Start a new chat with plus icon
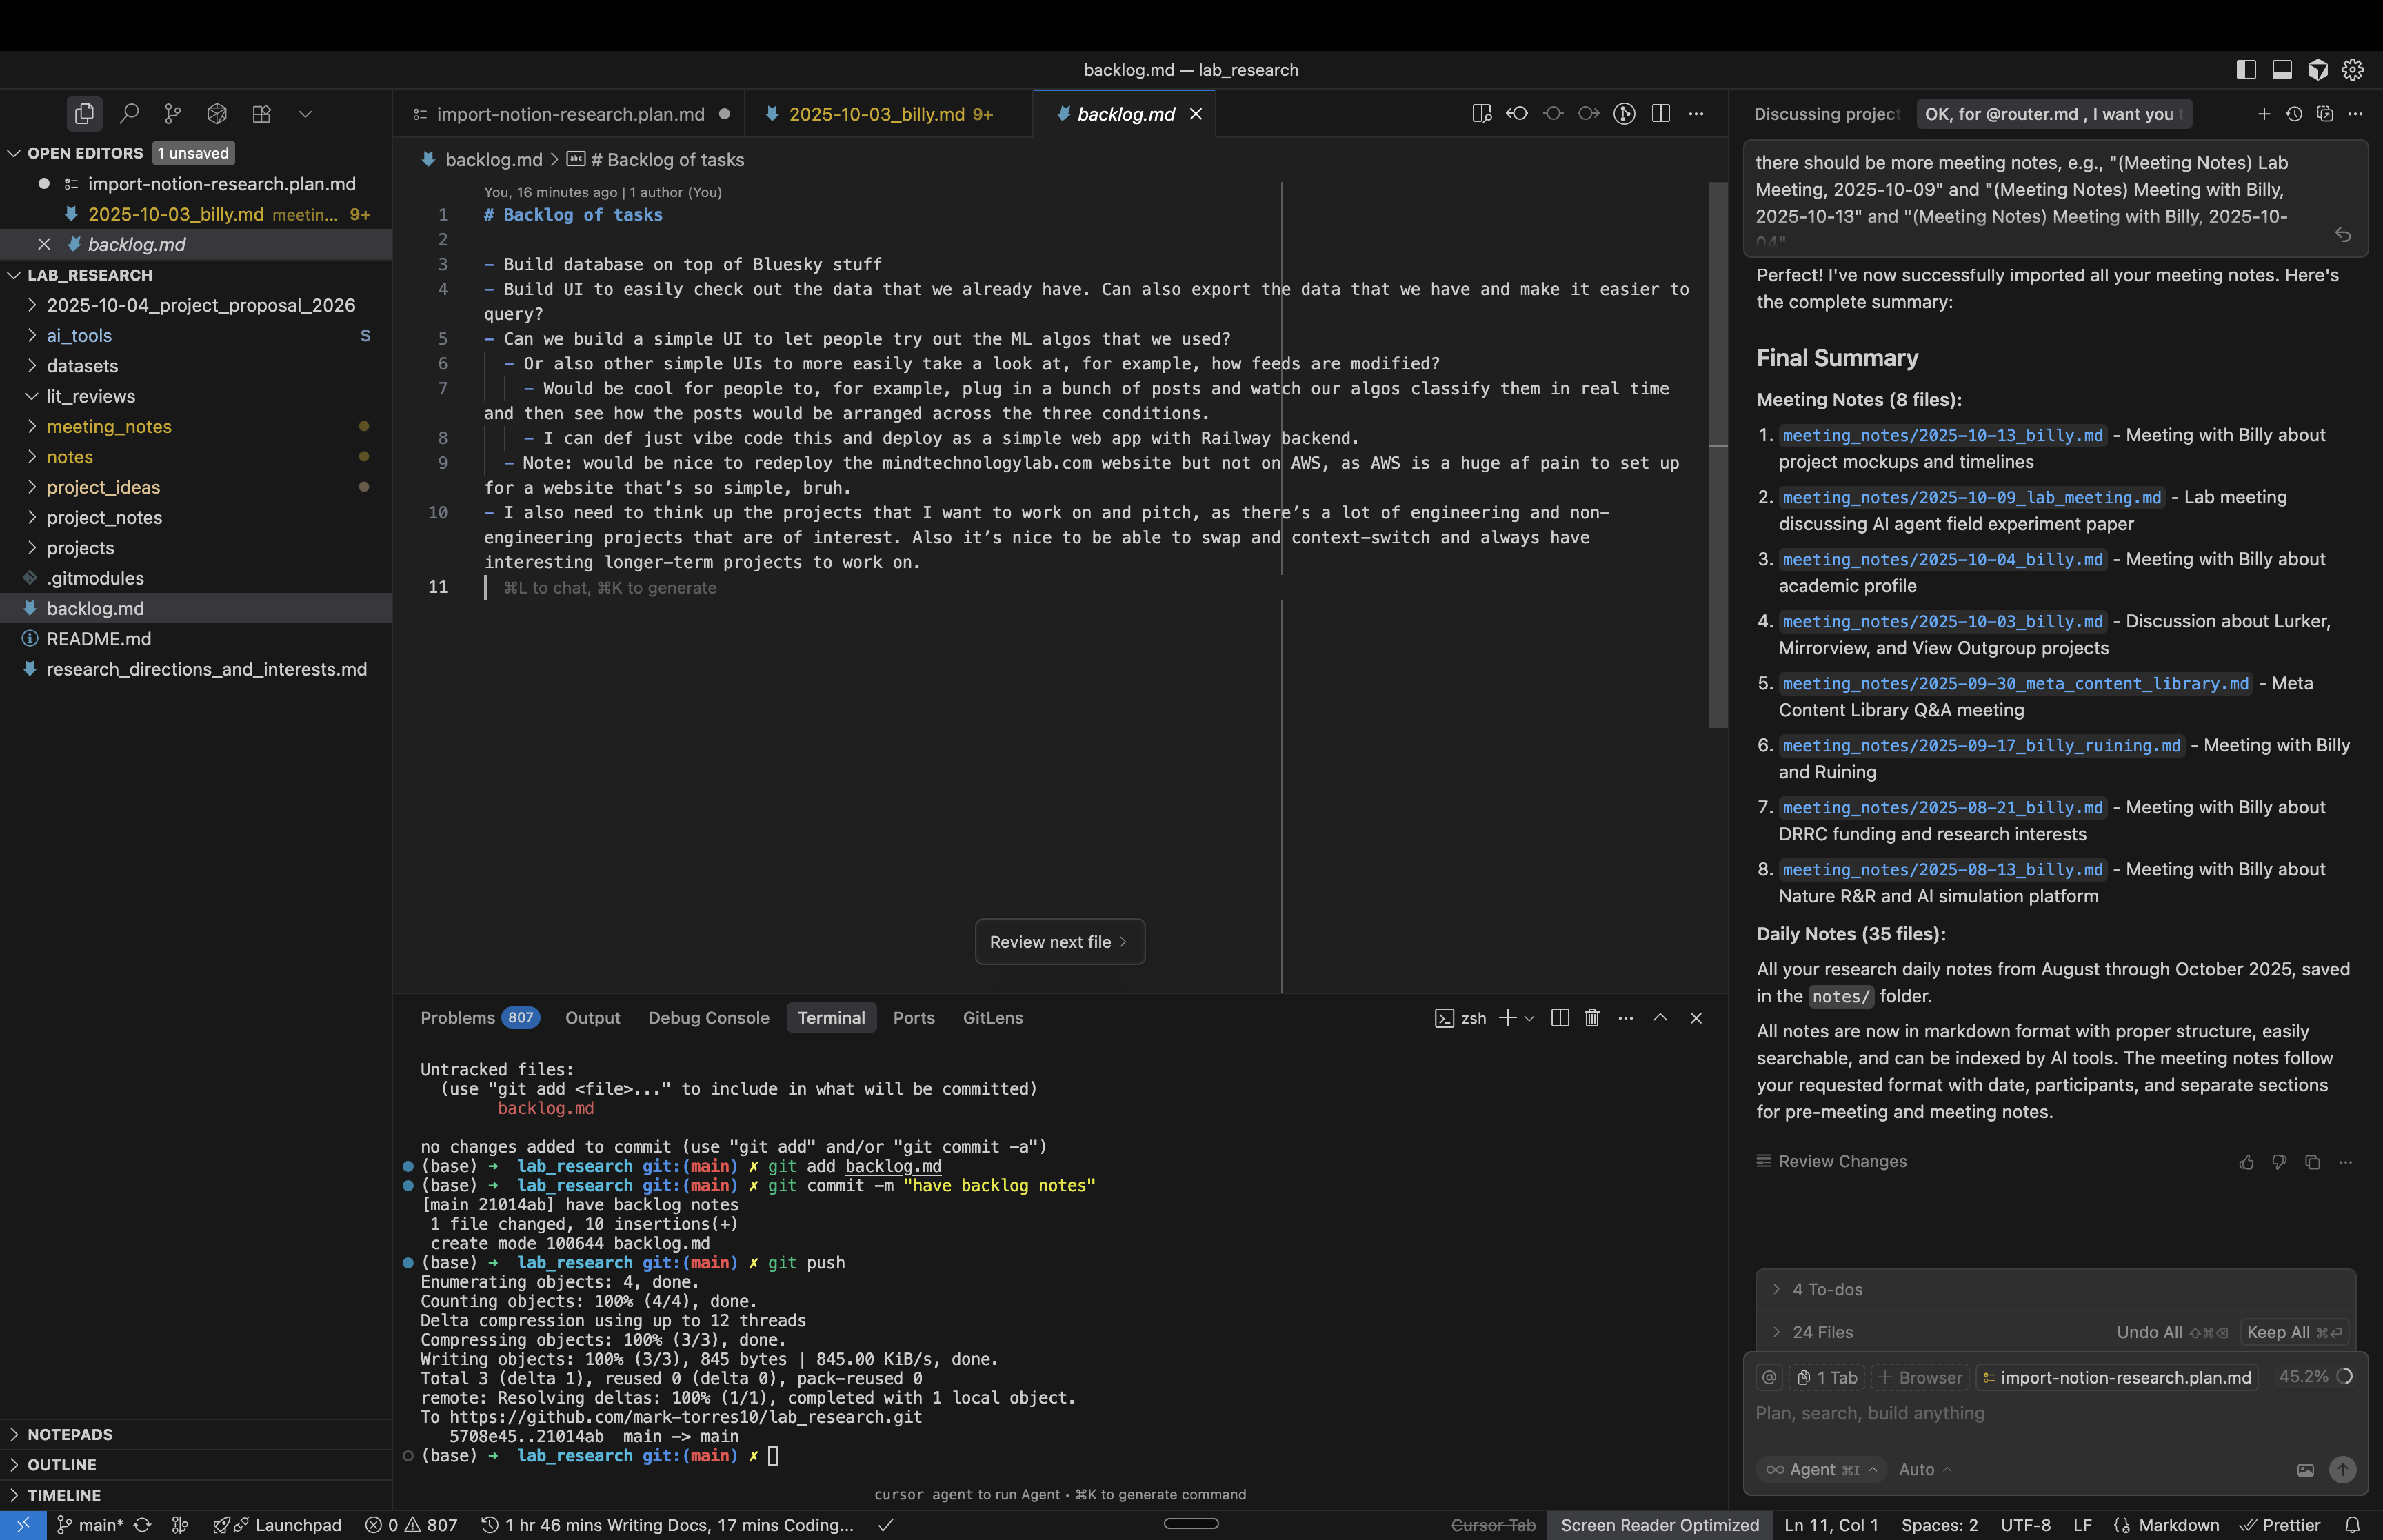Screen dimensions: 2383x1540 (2264, 114)
